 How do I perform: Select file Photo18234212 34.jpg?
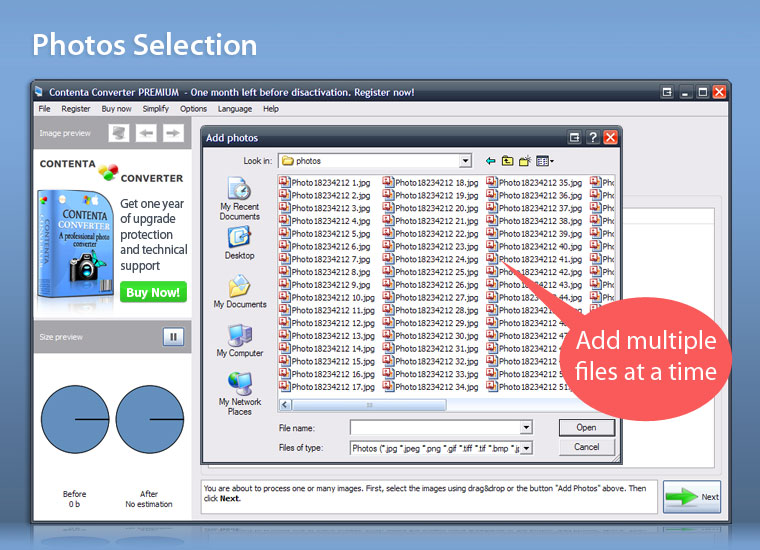[430, 387]
